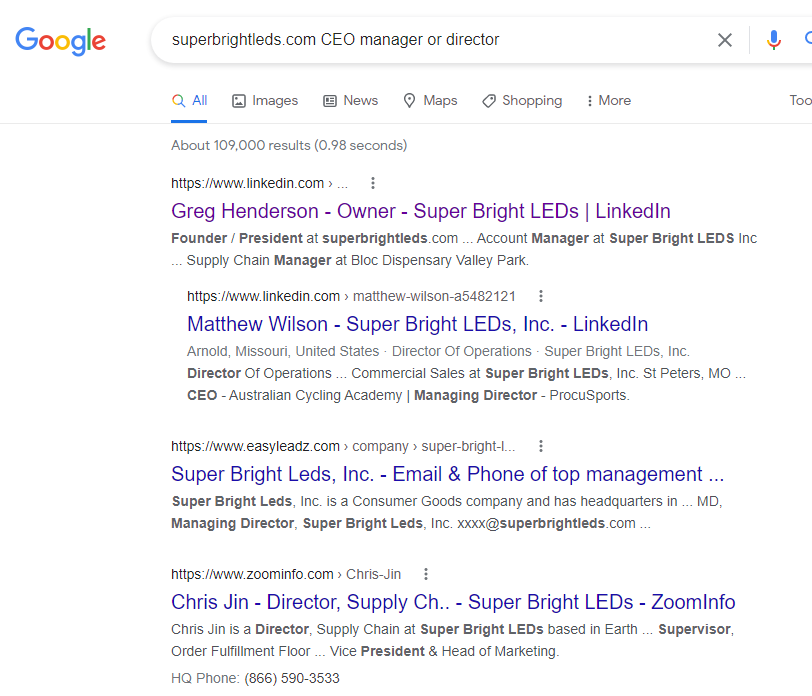Open Matthew Wilson - Super Bright LEDs, Inc. link
Screen dimensions: 812x696
tap(417, 324)
